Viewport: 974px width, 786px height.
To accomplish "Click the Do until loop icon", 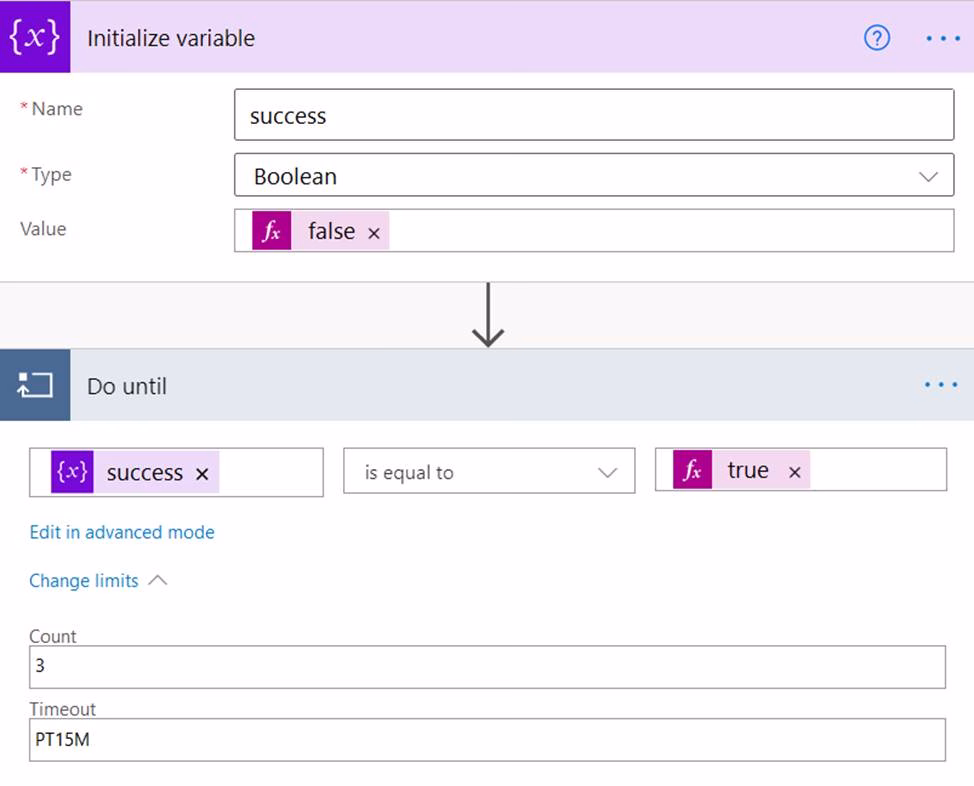I will (35, 385).
